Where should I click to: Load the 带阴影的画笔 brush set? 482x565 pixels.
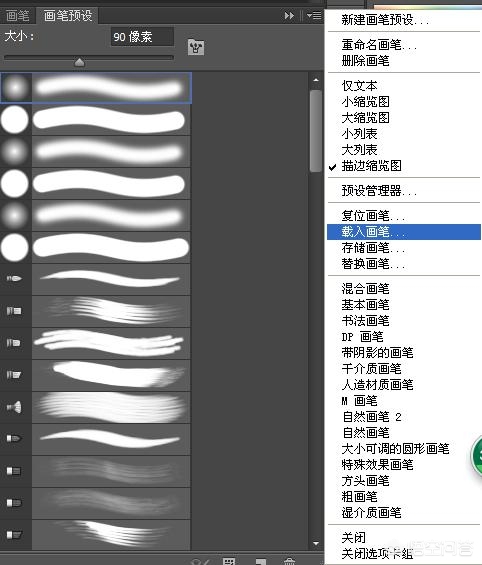tap(377, 353)
